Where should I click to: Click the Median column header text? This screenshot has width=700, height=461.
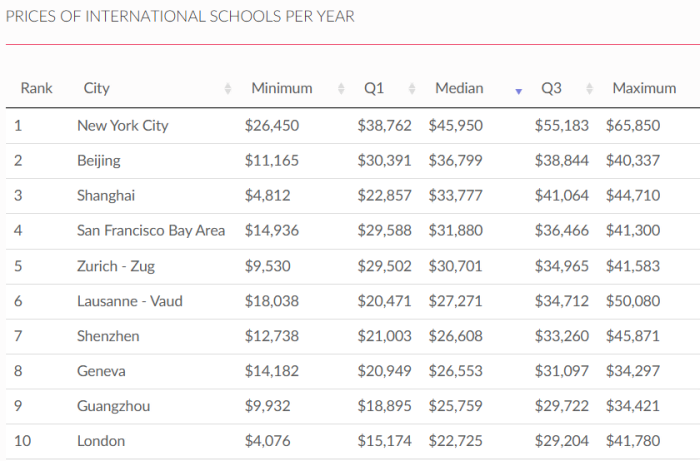[460, 88]
